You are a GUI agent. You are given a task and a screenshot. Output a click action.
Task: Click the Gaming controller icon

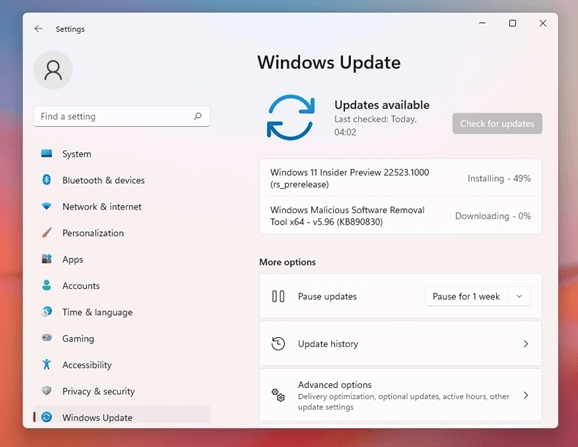click(46, 338)
